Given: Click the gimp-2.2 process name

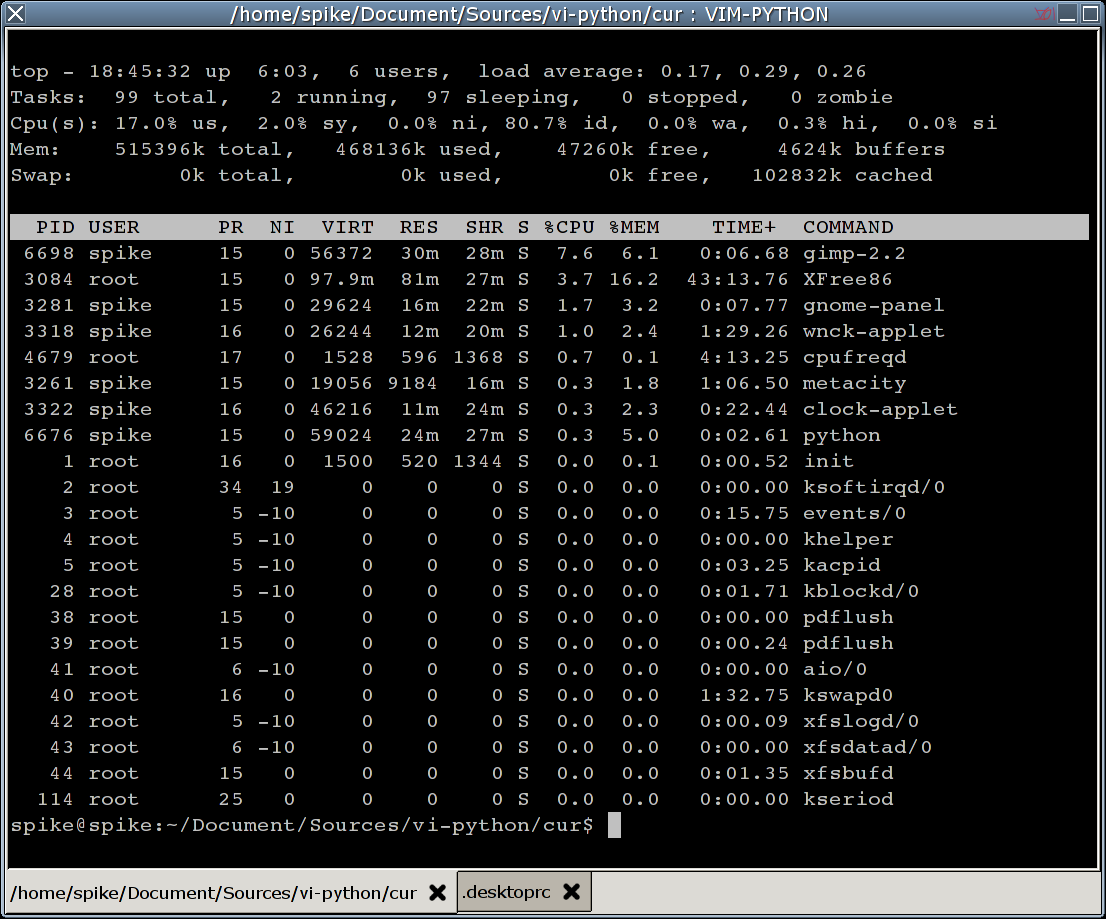Looking at the screenshot, I should [854, 253].
